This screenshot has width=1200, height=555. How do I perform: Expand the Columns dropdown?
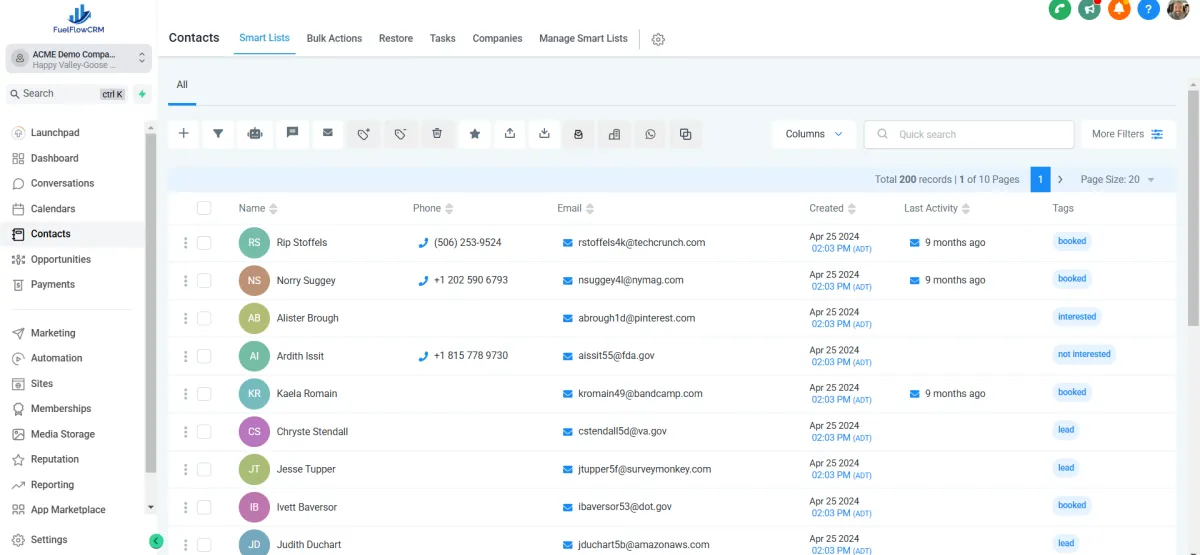[x=814, y=134]
